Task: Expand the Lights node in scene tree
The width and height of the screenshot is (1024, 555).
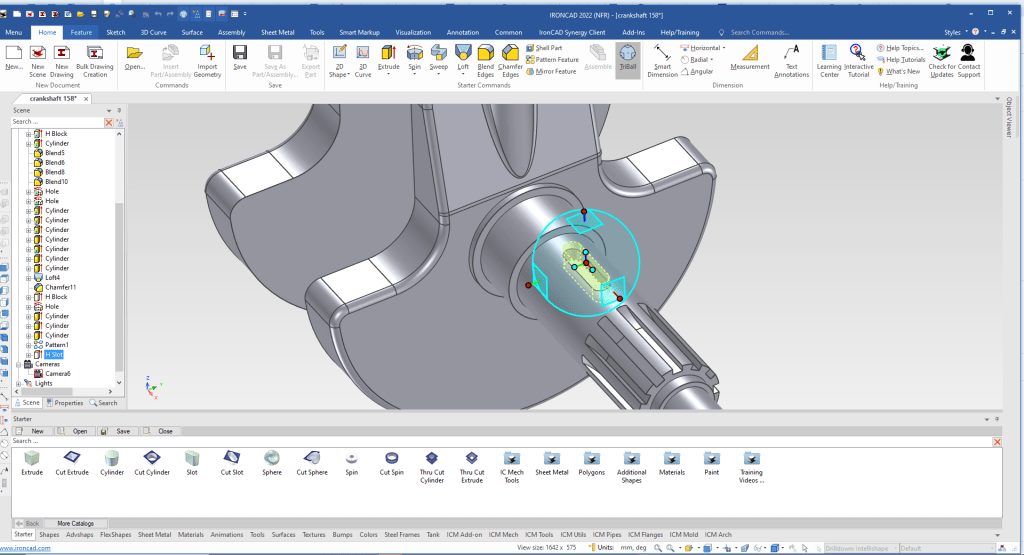Action: (19, 383)
